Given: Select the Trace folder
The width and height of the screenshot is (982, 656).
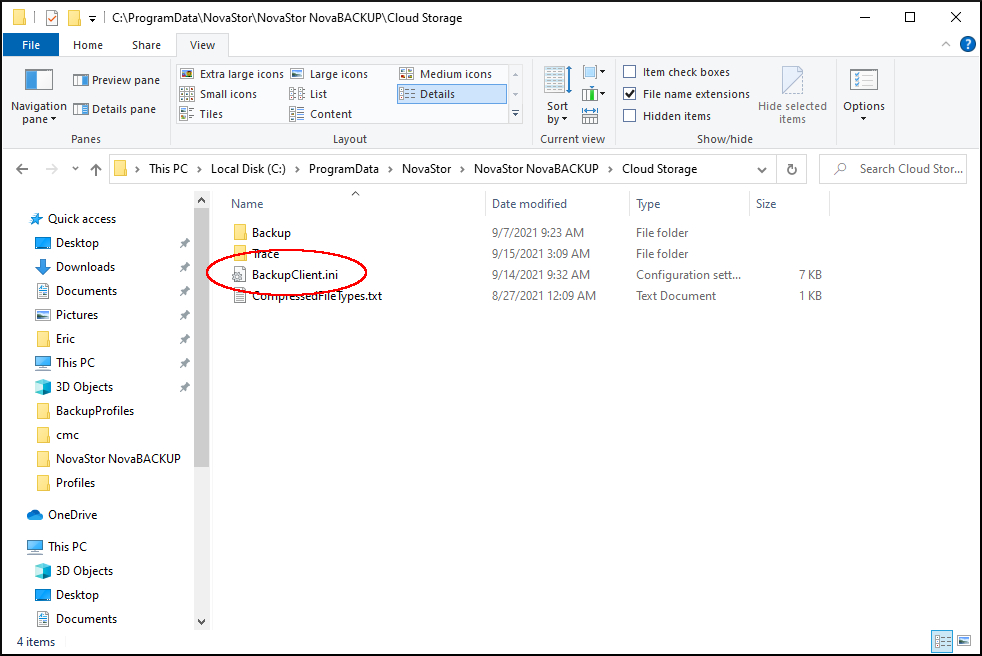Looking at the screenshot, I should [x=266, y=254].
